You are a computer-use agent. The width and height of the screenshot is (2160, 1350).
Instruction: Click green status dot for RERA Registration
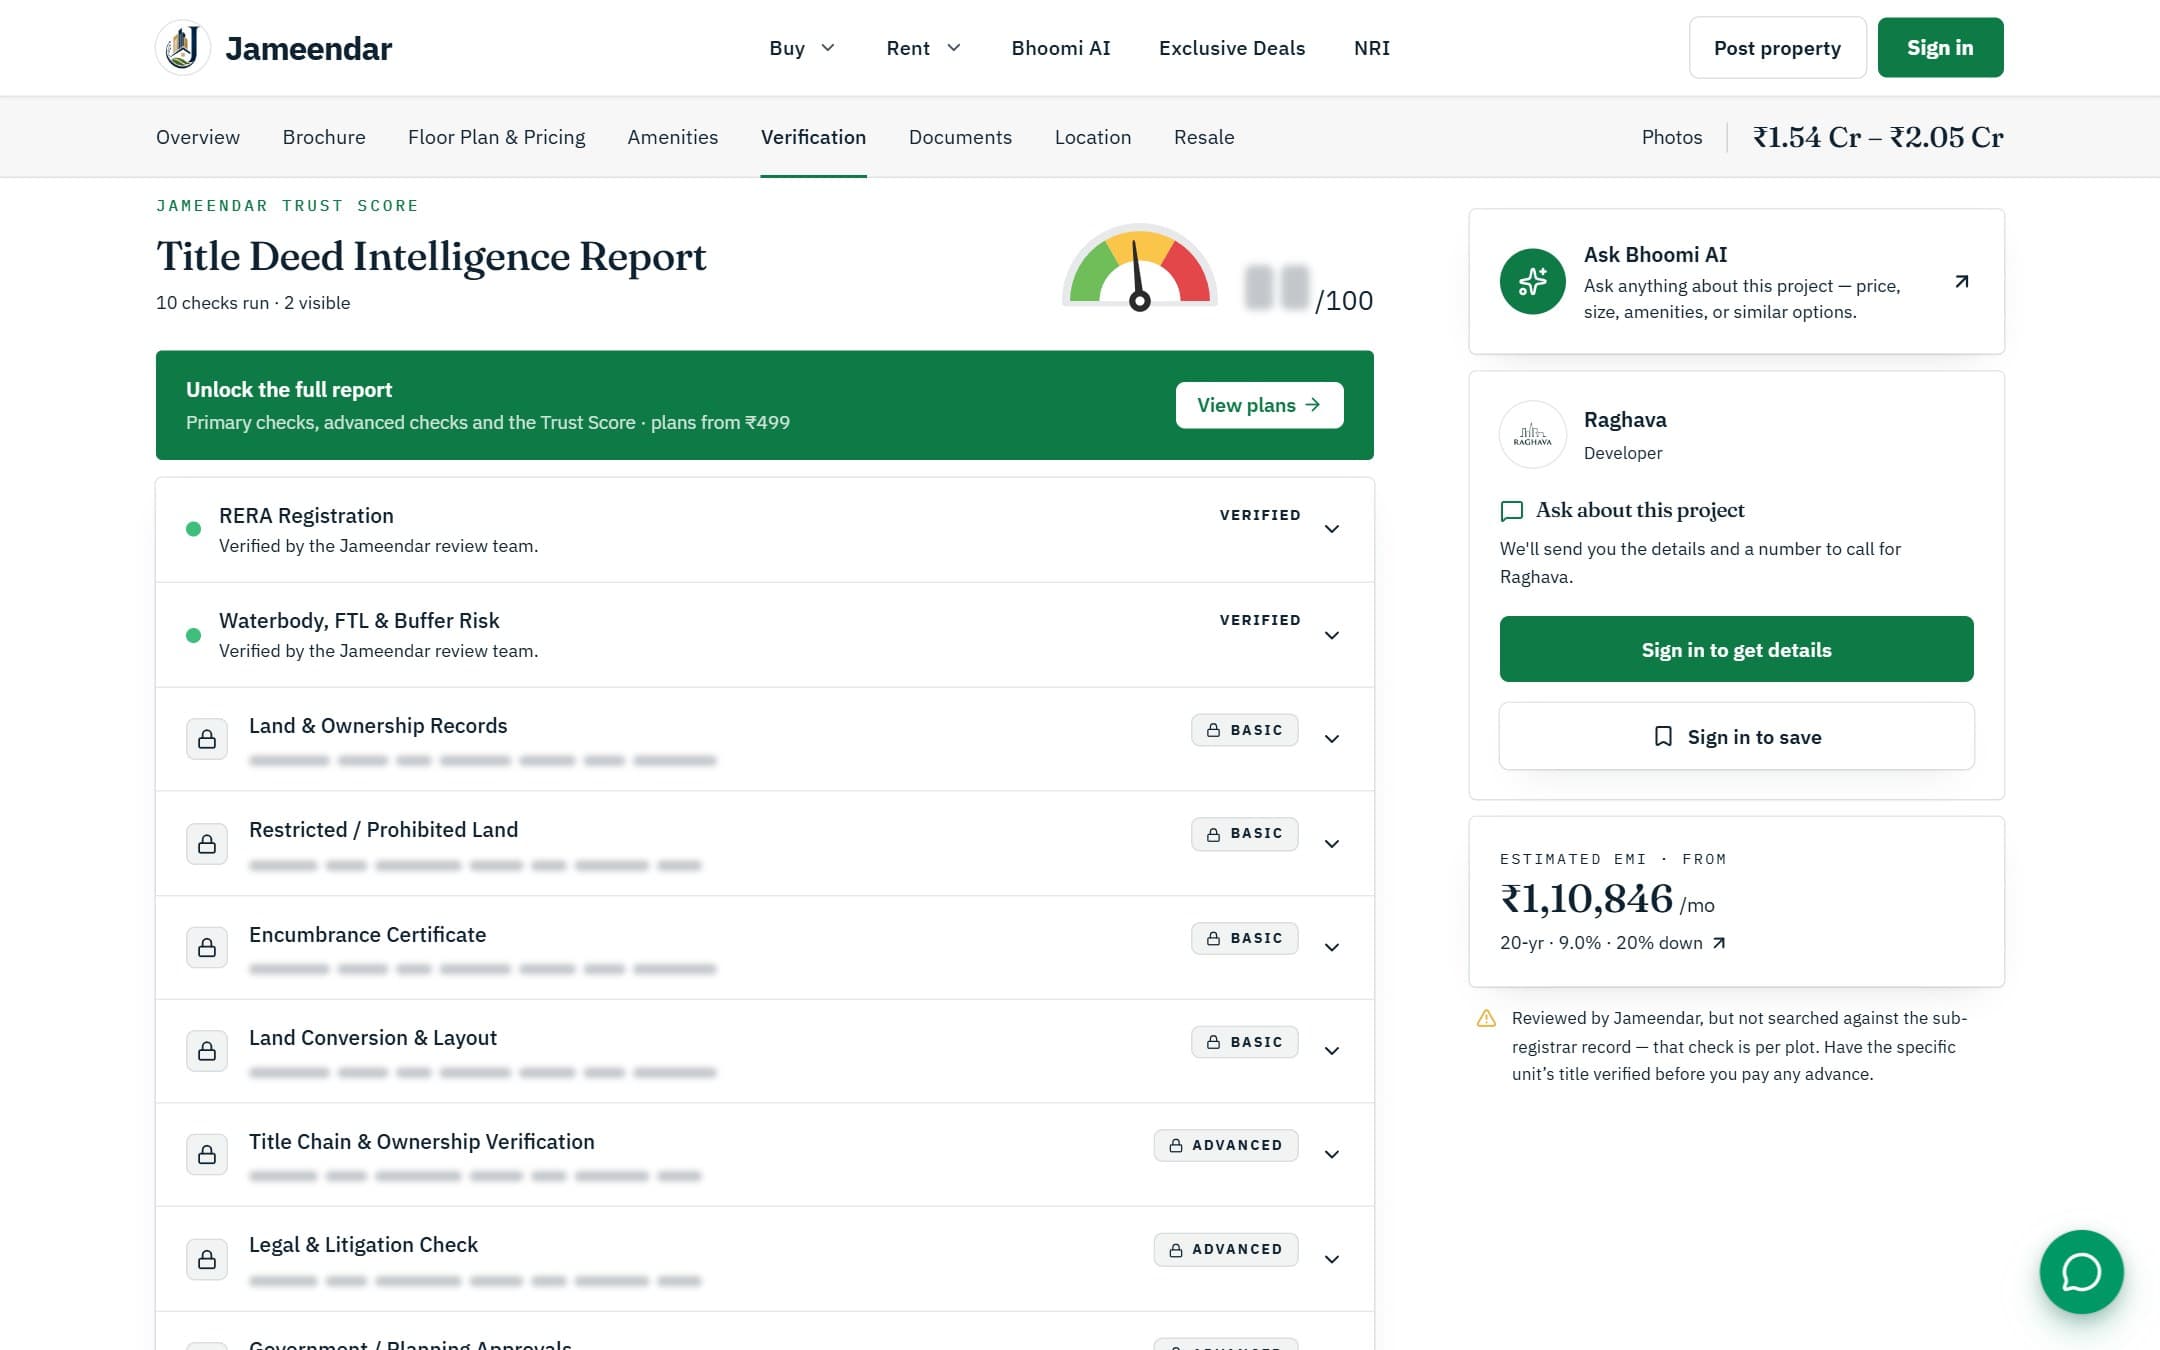click(x=194, y=529)
